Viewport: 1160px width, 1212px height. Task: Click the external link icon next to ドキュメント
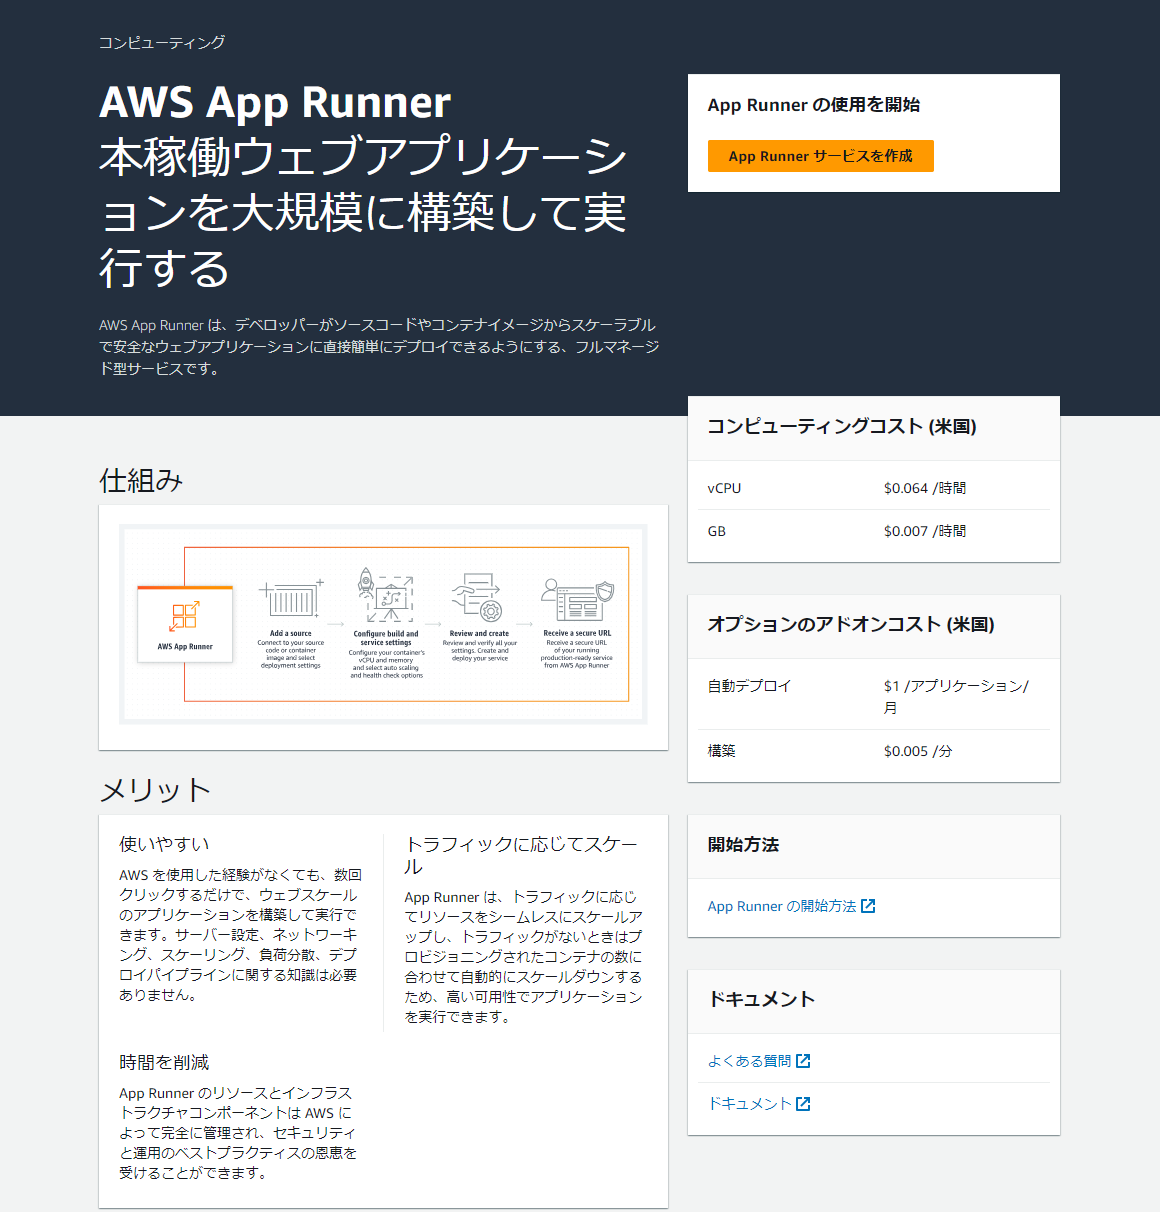point(804,1103)
